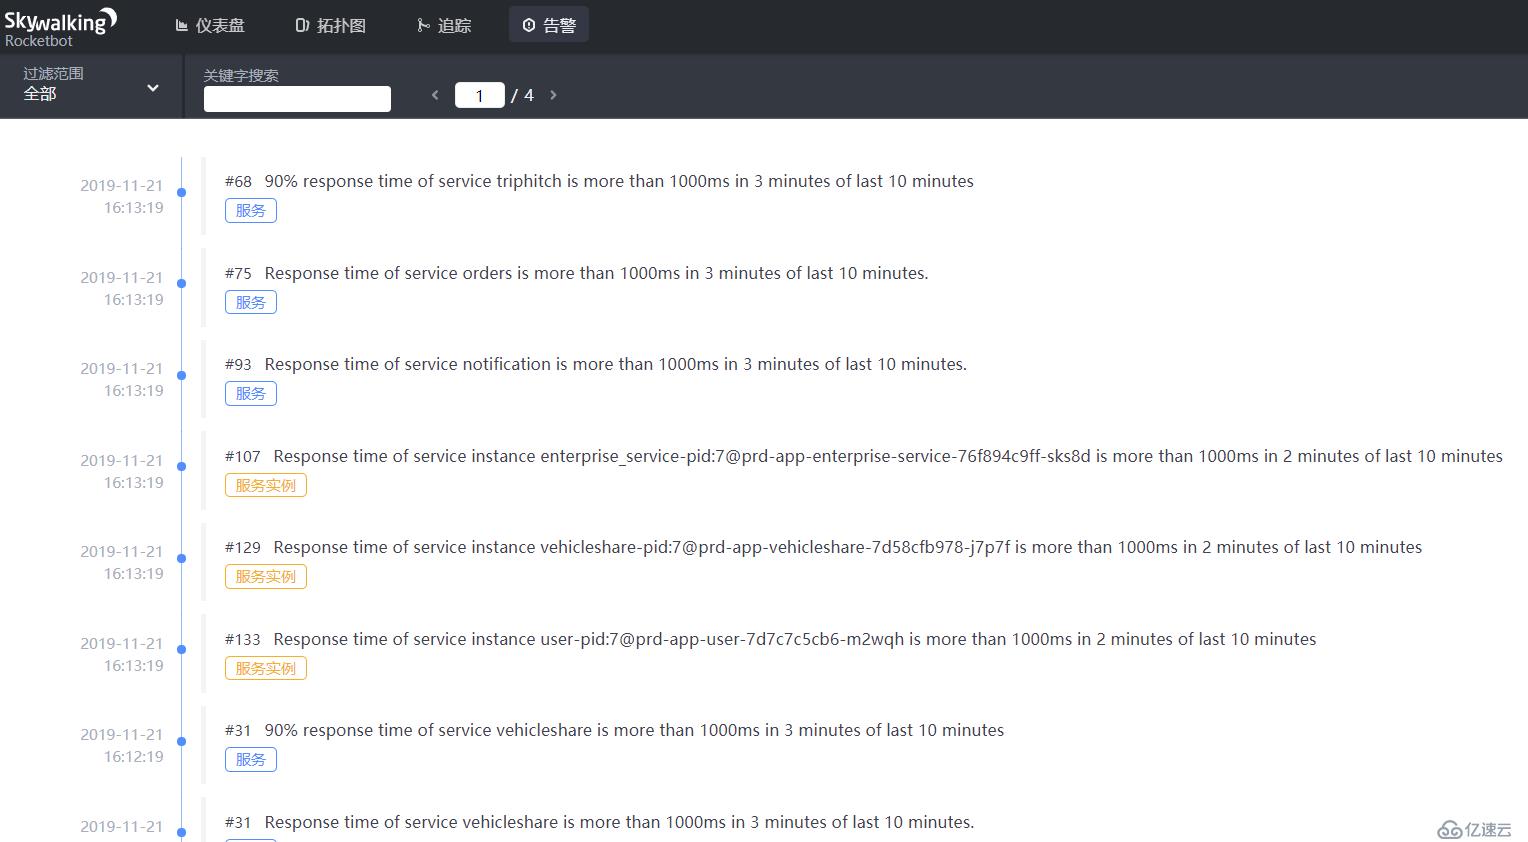Click the page number input box
Screen dimensions: 1528x842
point(480,95)
